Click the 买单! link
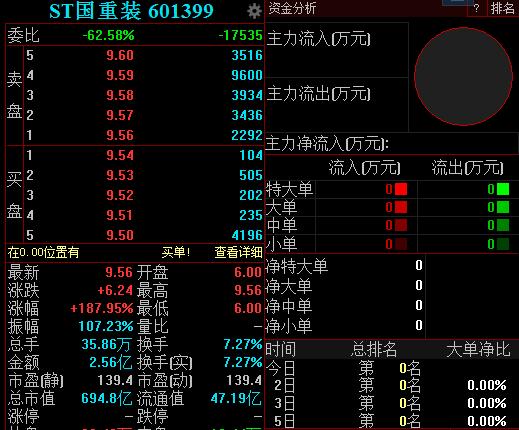Screen dimensions: 519x430 (176, 252)
